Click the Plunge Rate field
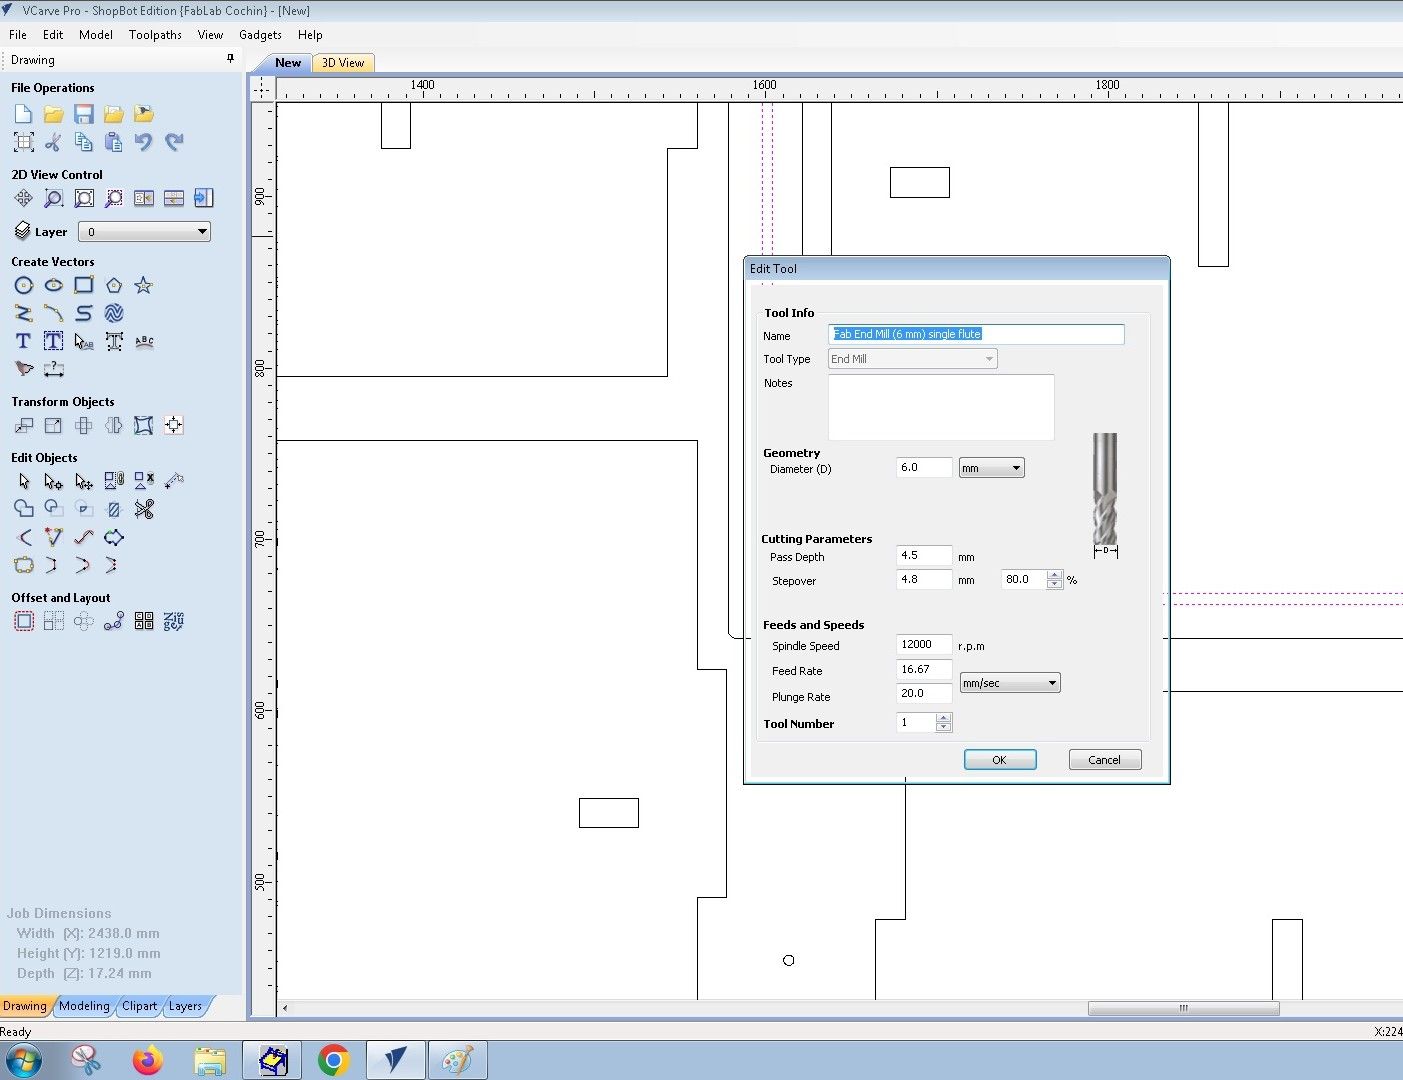 924,693
